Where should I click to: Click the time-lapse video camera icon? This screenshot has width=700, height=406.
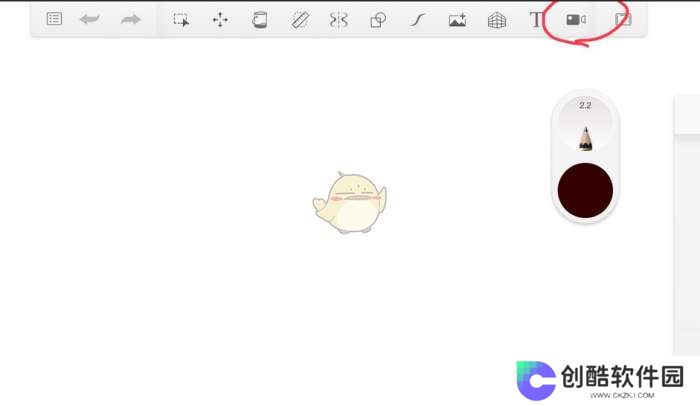click(576, 20)
